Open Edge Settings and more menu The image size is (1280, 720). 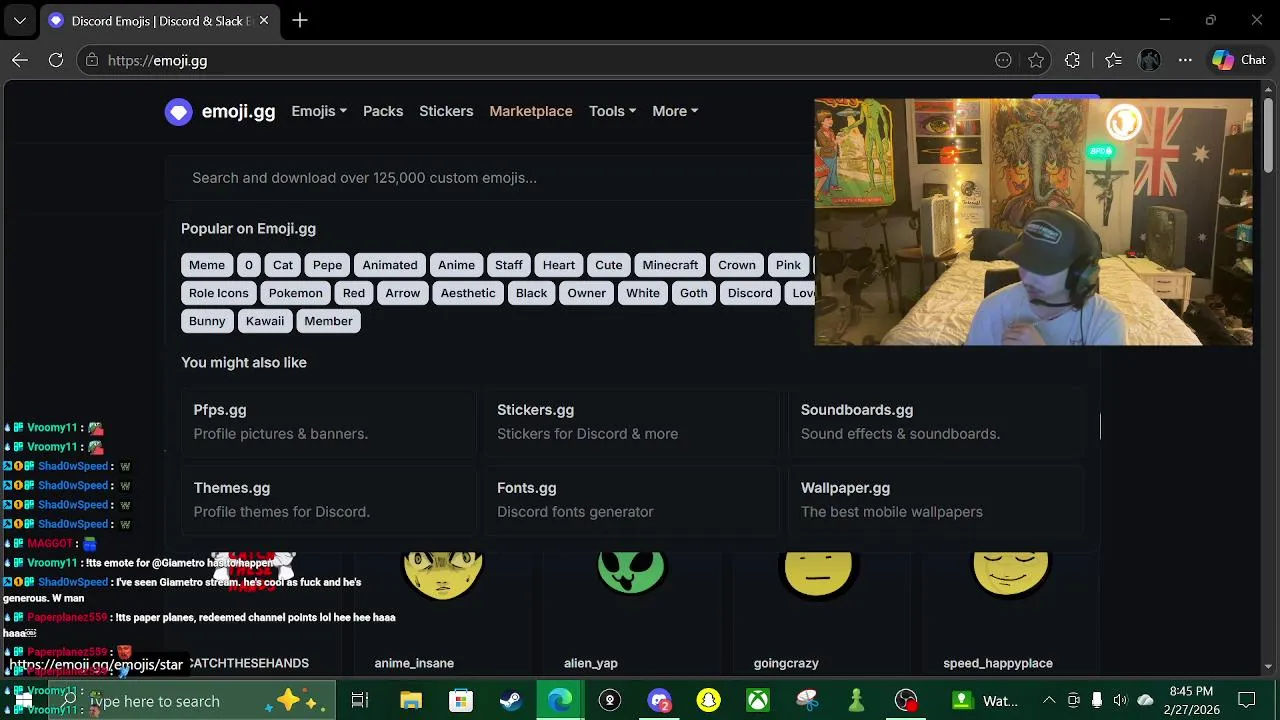[x=1185, y=60]
